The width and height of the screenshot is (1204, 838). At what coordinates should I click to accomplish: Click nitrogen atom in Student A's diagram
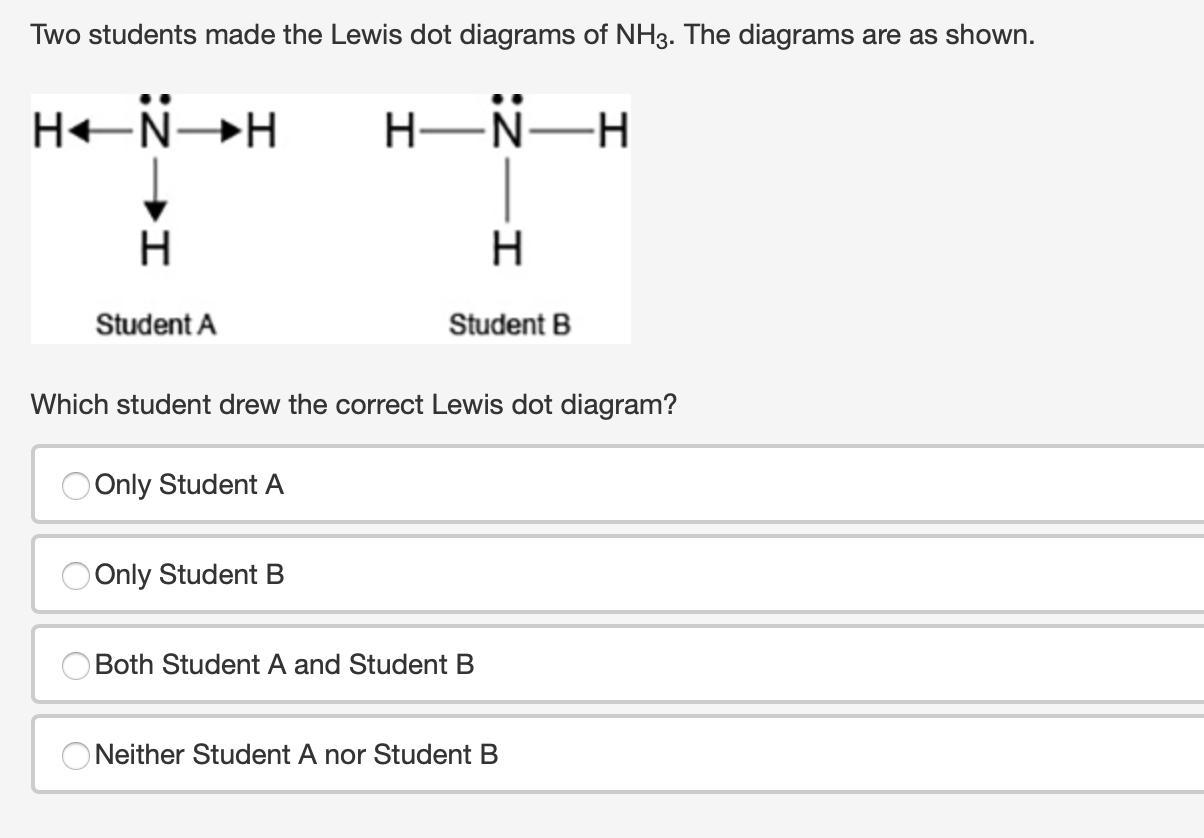[x=154, y=132]
